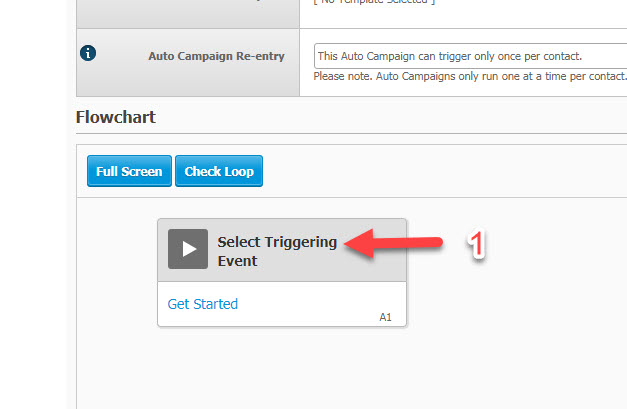
Task: Click the play icon in the trigger node
Action: click(x=188, y=249)
